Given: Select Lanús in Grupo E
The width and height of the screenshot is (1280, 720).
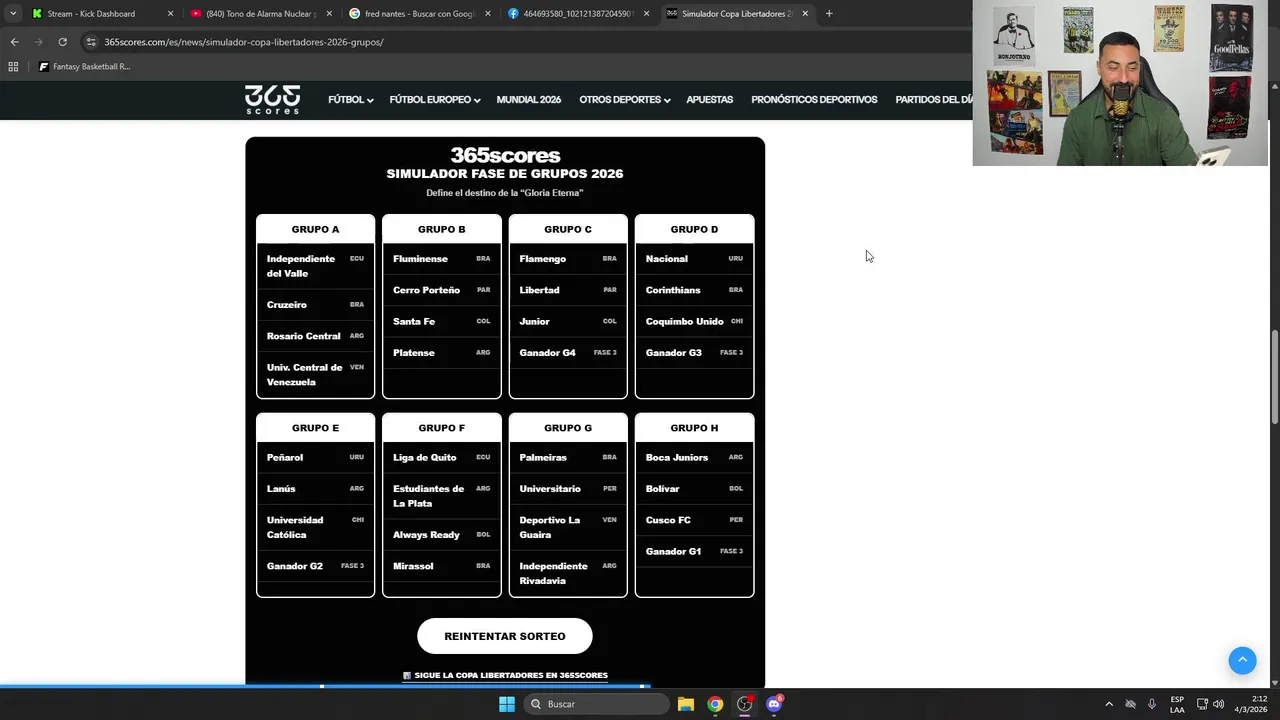Looking at the screenshot, I should pos(315,489).
